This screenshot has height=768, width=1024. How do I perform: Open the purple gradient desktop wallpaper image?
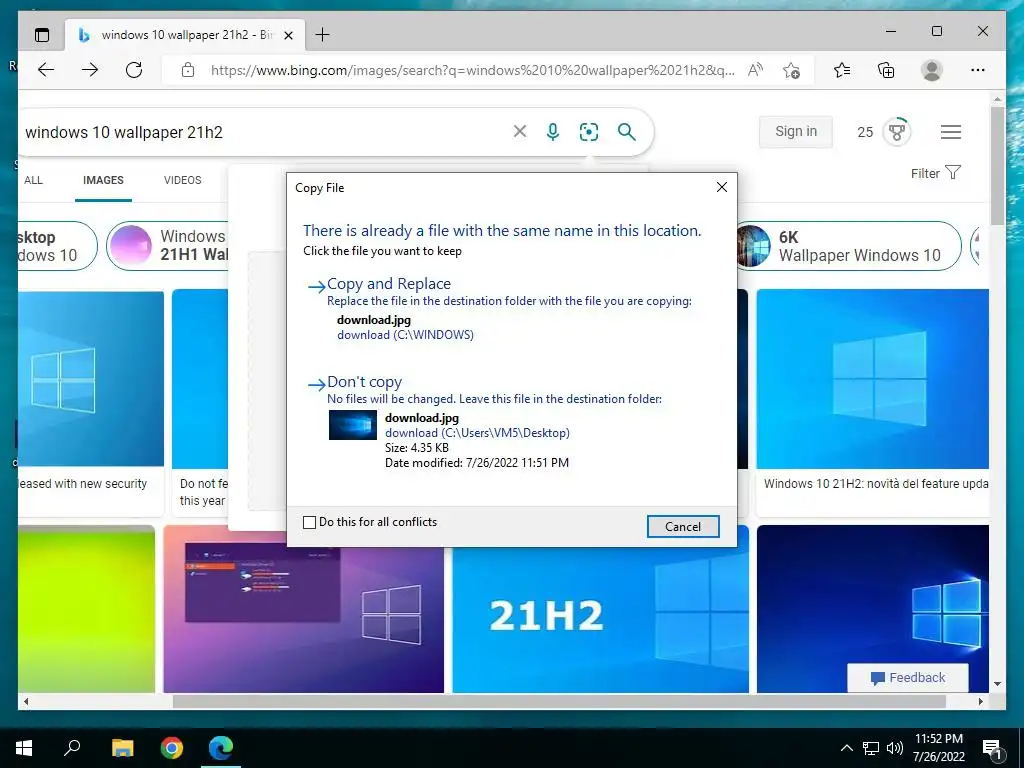(x=303, y=609)
